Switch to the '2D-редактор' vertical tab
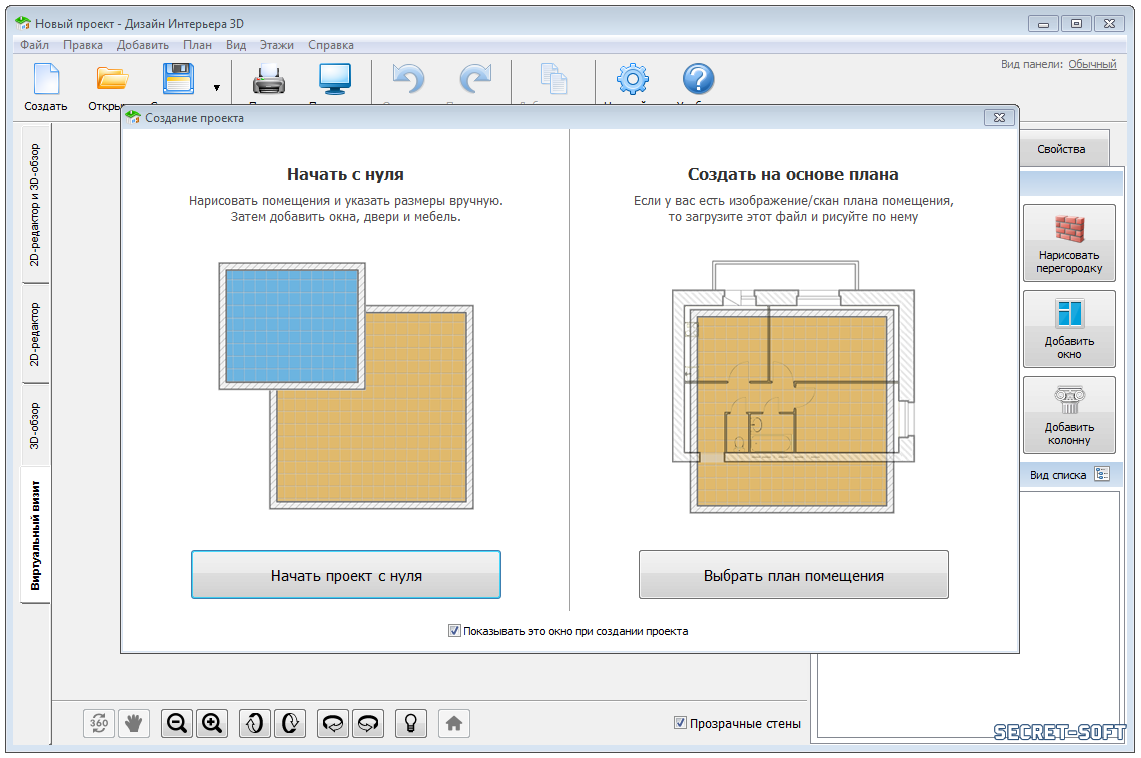Screen dimensions: 1141x758 click(35, 334)
